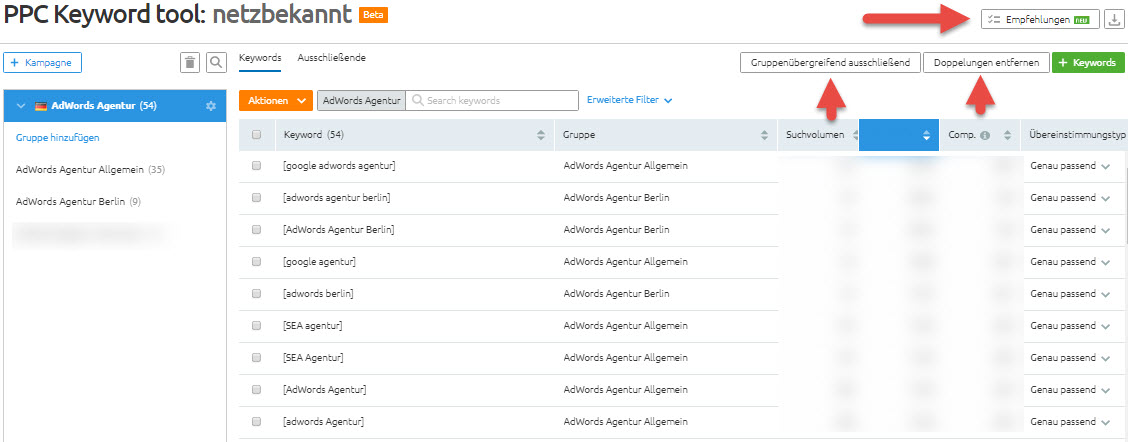The width and height of the screenshot is (1128, 442).
Task: Check the [SEA Agentur] capitalized row
Action: [x=257, y=357]
